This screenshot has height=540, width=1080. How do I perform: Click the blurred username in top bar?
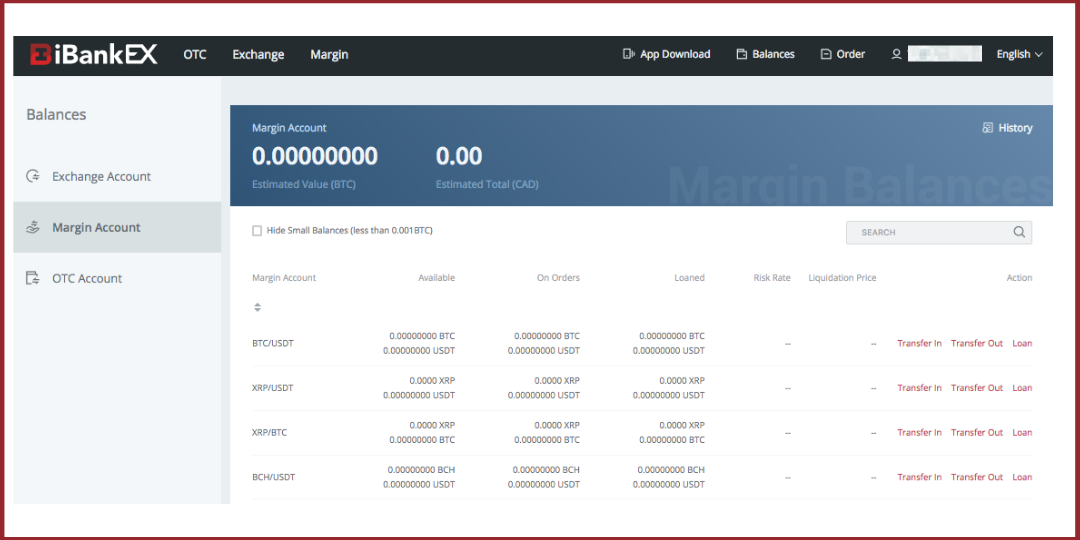point(944,54)
